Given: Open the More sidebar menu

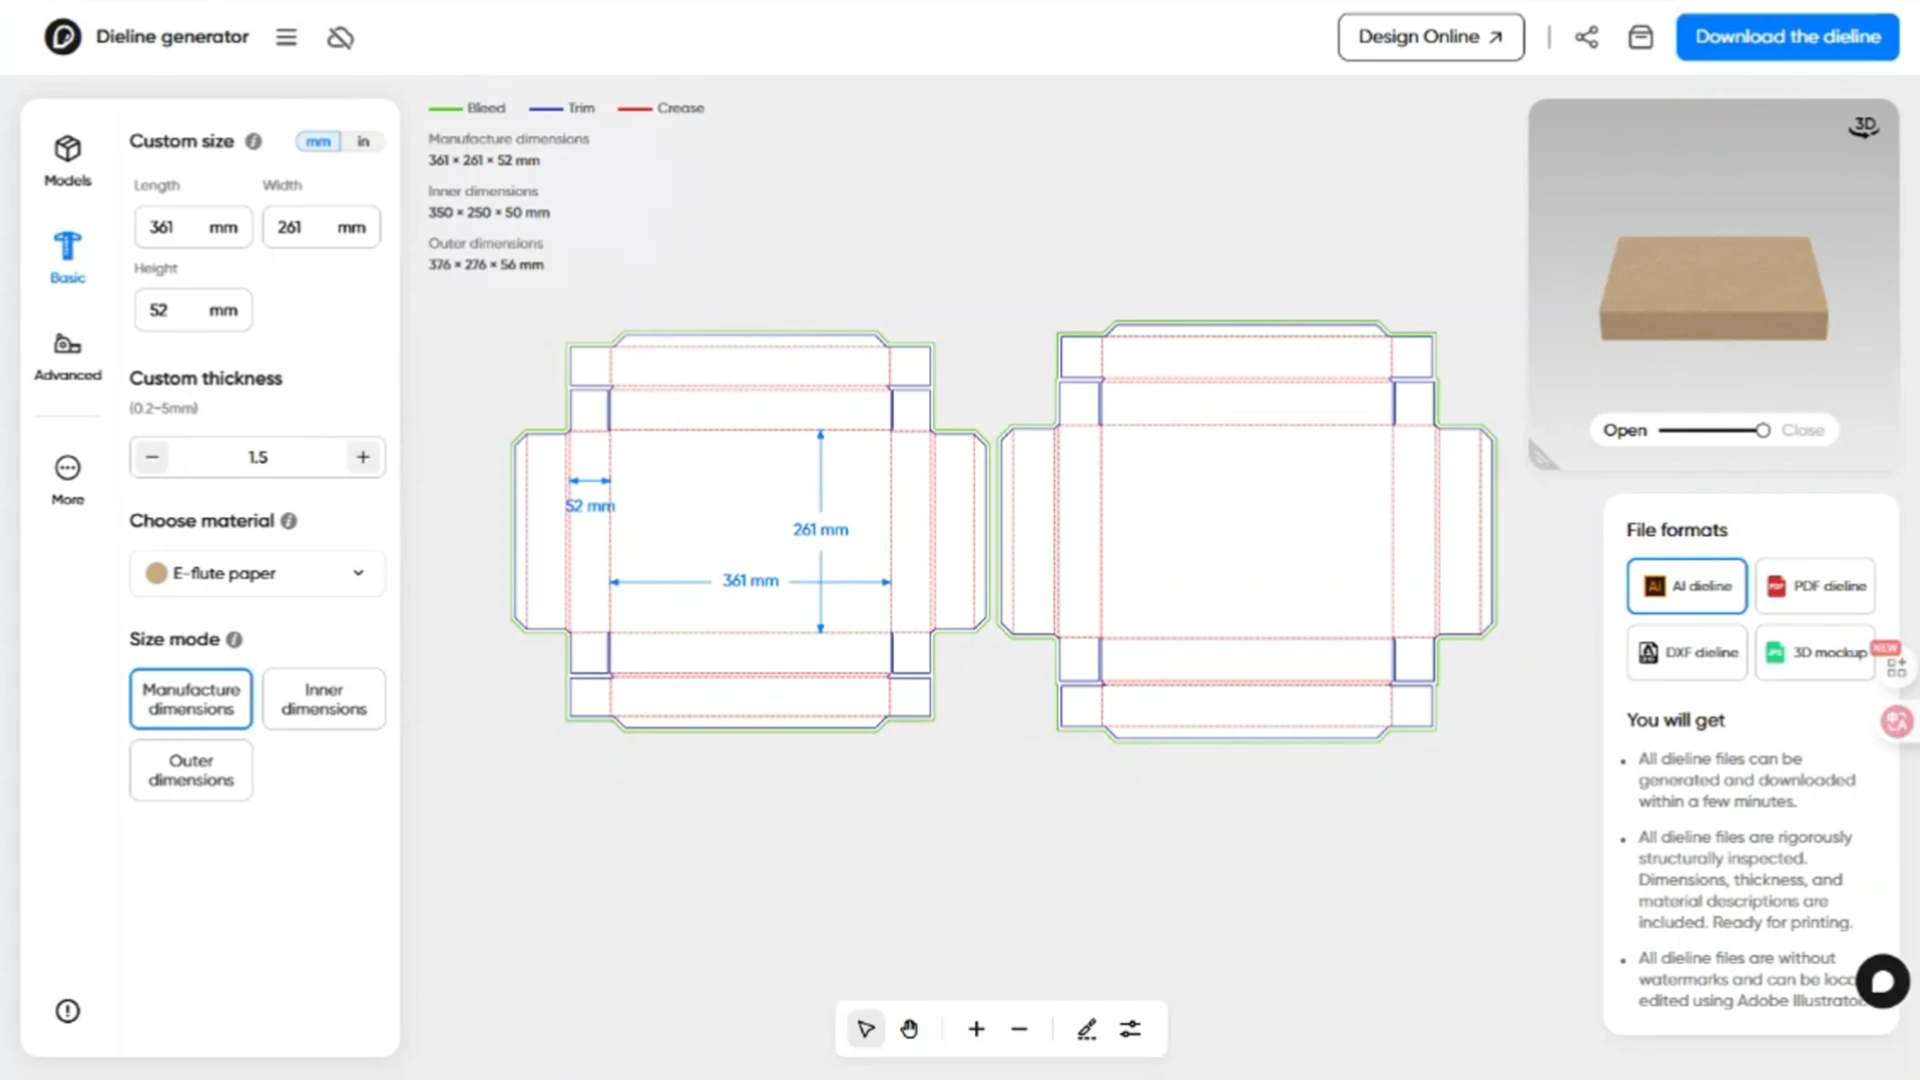Looking at the screenshot, I should tap(67, 480).
